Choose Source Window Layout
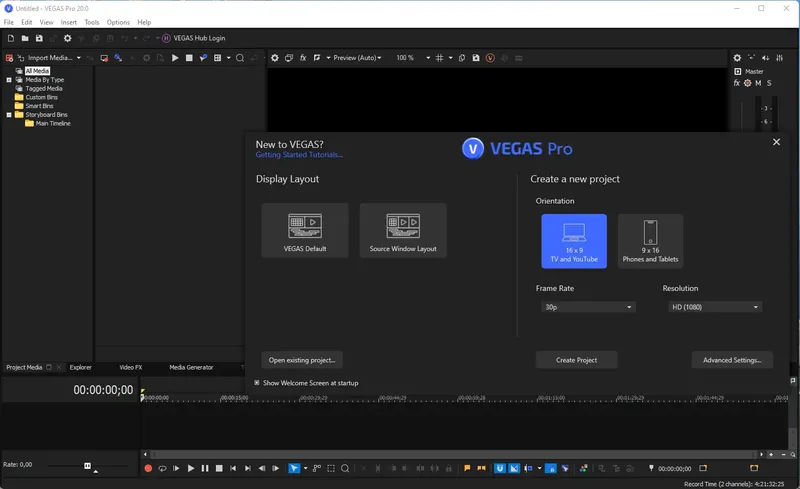Image resolution: width=800 pixels, height=489 pixels. 403,230
